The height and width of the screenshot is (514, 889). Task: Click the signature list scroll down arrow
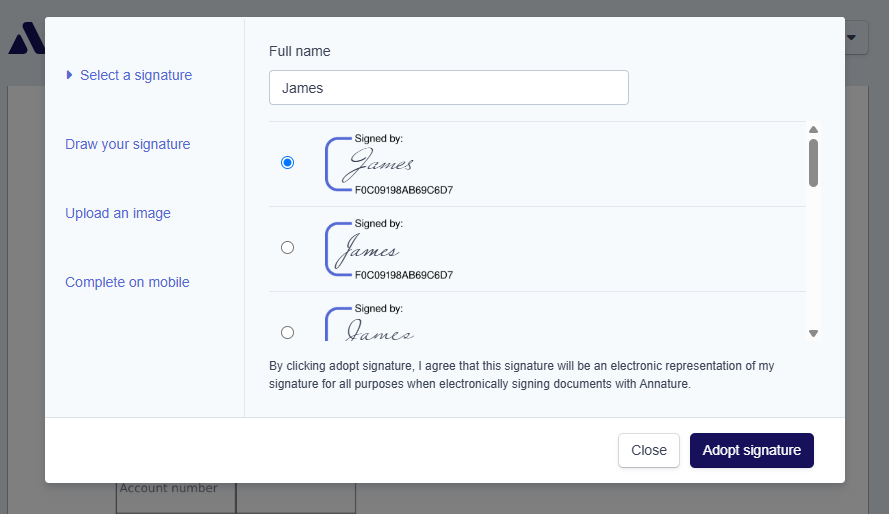[813, 334]
